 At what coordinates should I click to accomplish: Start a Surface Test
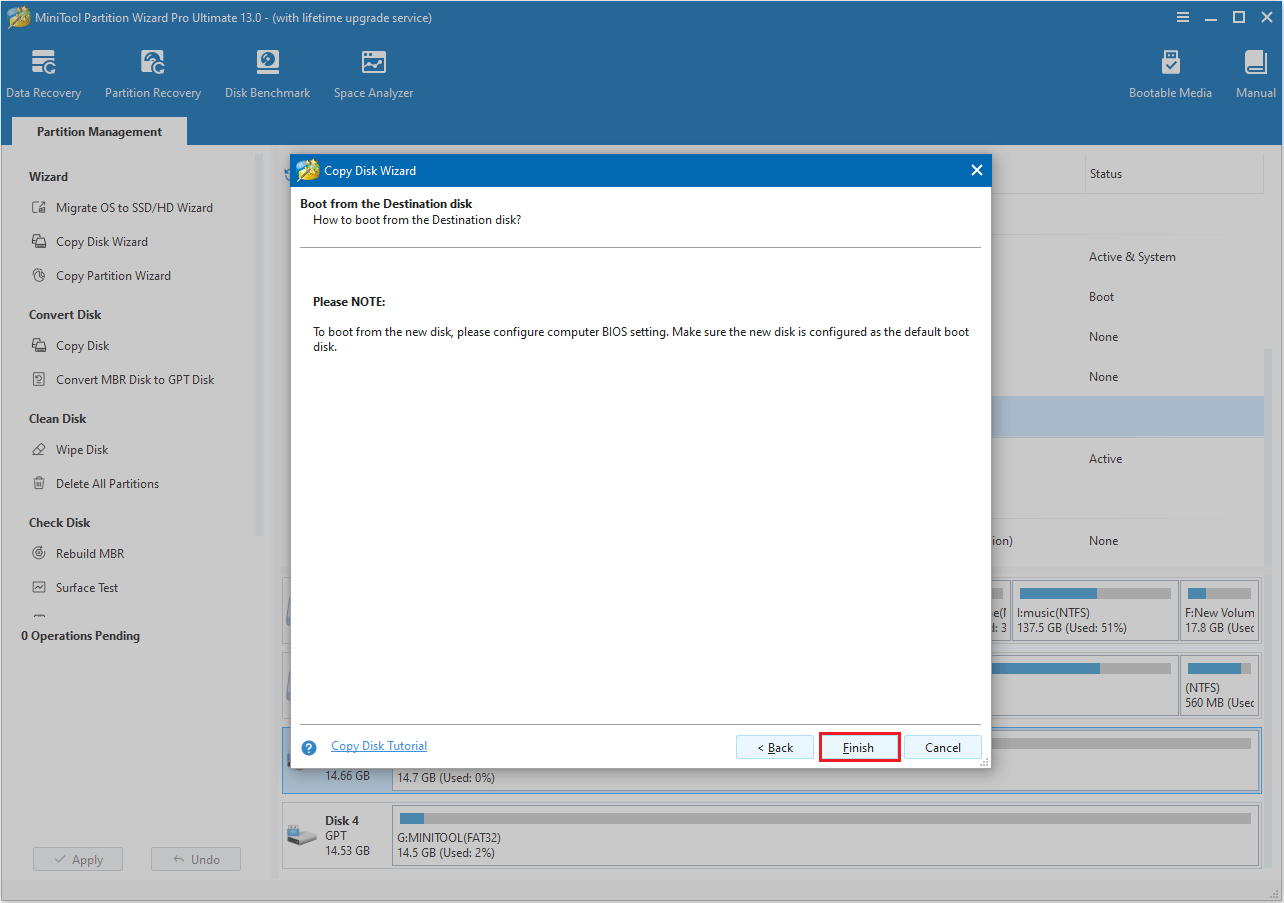[88, 587]
